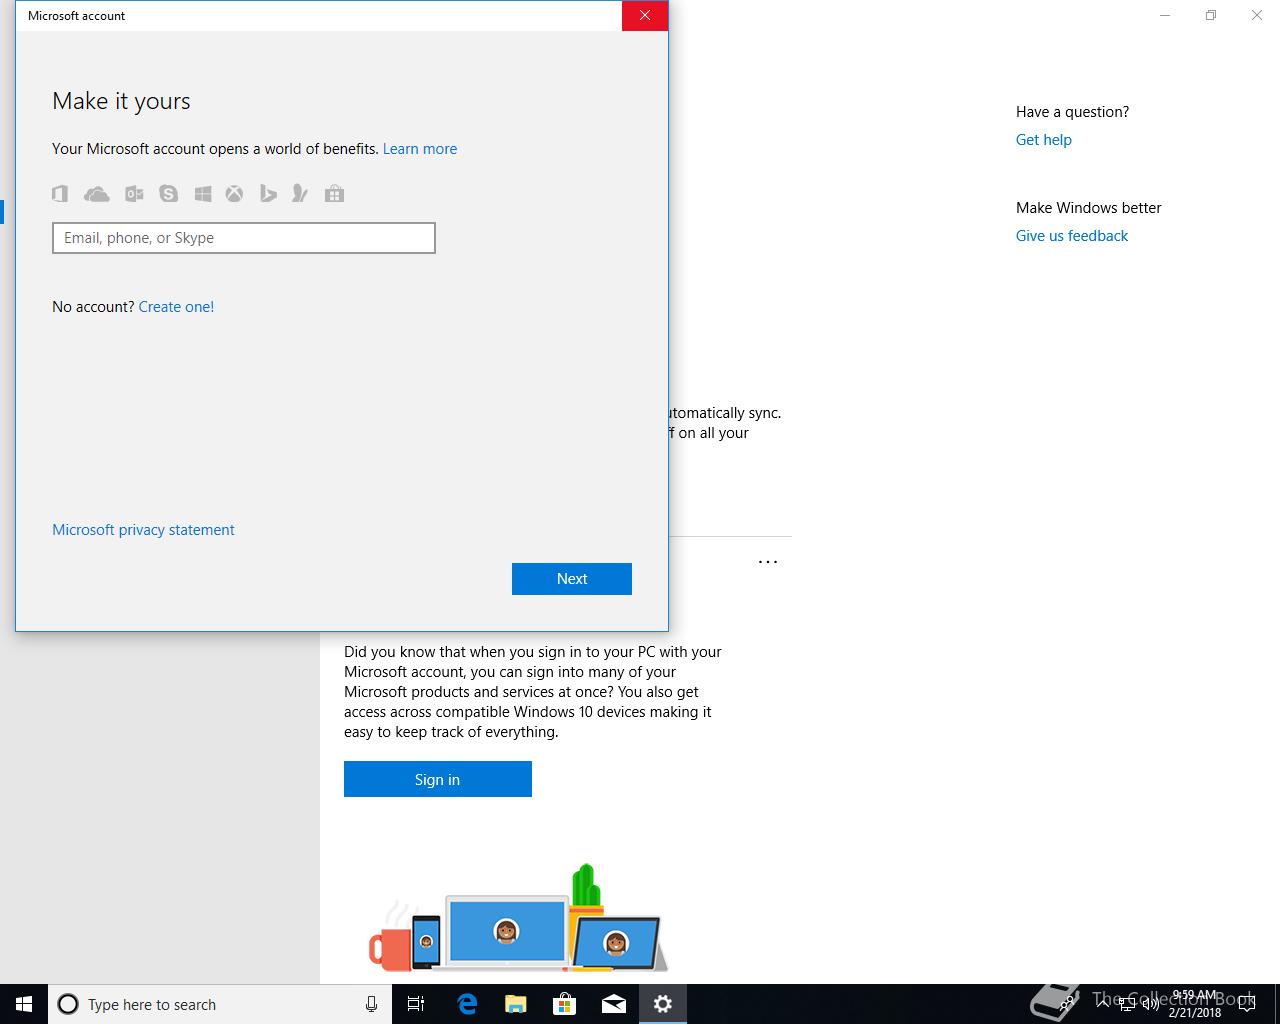Click the Skype icon in the dialog
This screenshot has height=1024, width=1280.
168,194
